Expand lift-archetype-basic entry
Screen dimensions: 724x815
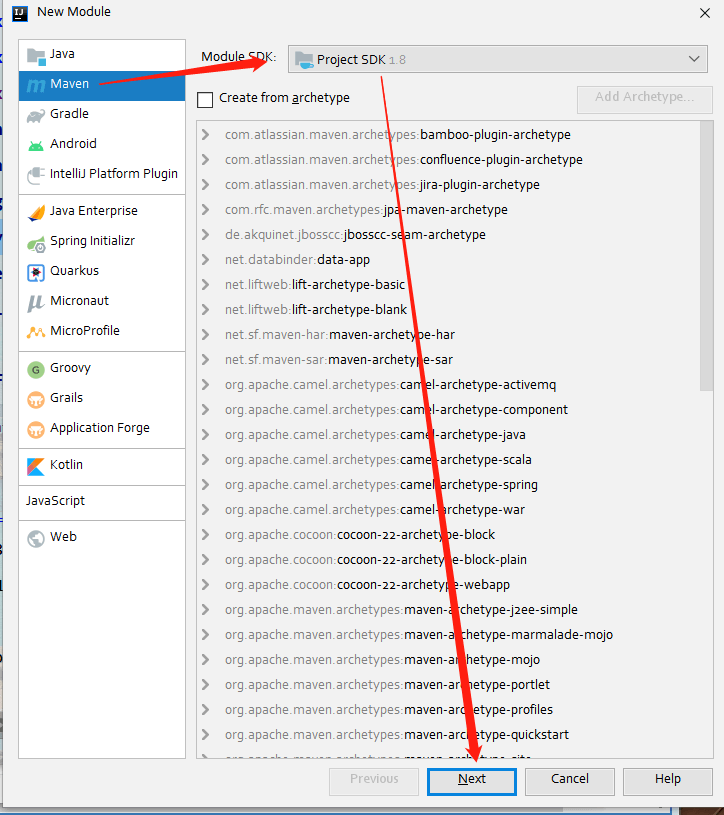coord(205,284)
